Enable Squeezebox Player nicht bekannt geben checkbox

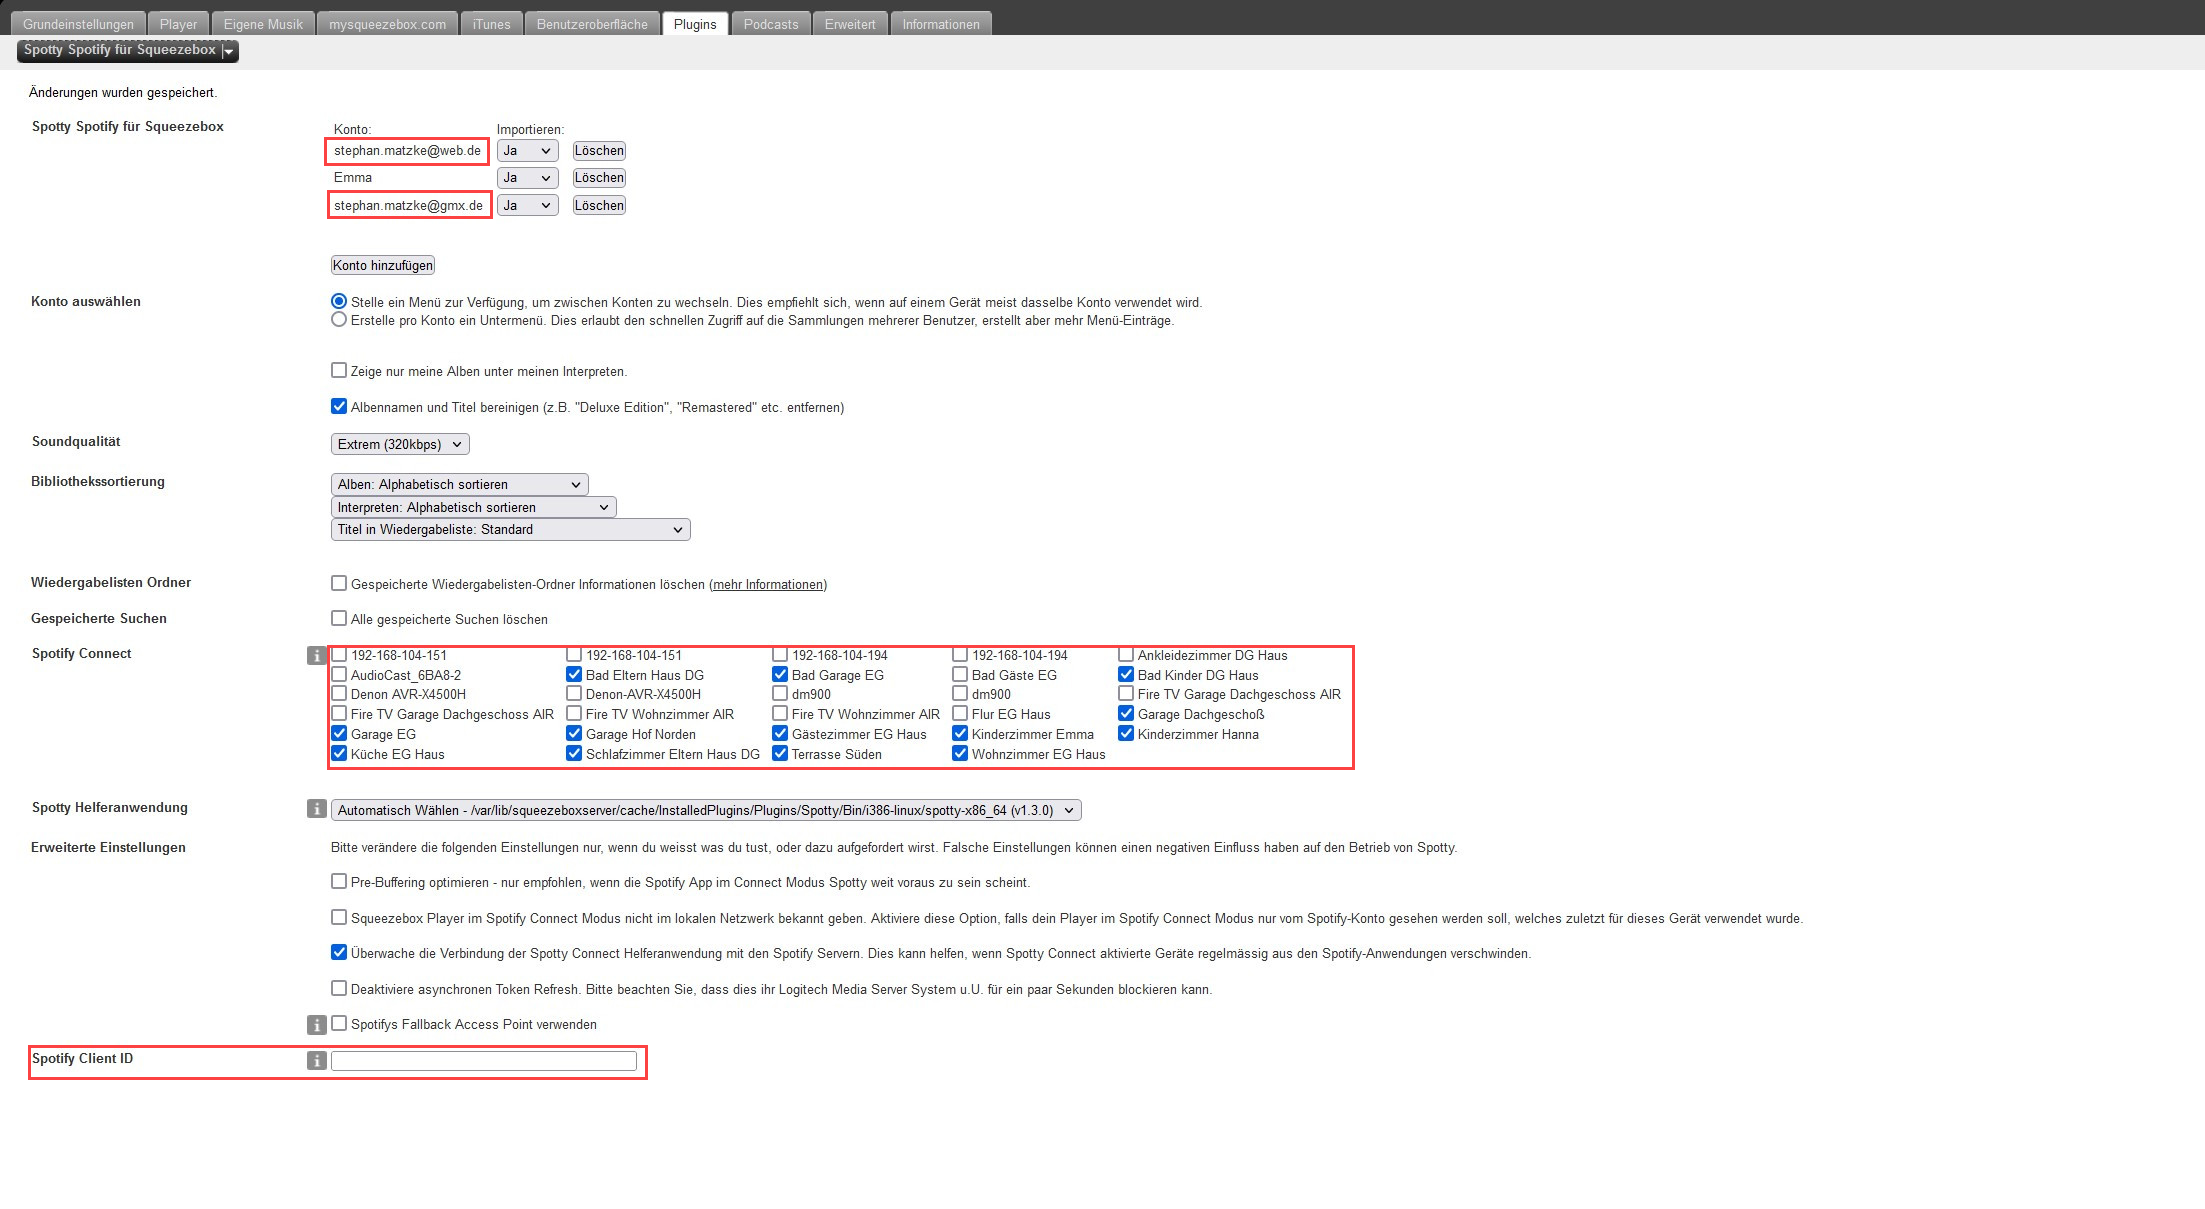click(x=339, y=917)
